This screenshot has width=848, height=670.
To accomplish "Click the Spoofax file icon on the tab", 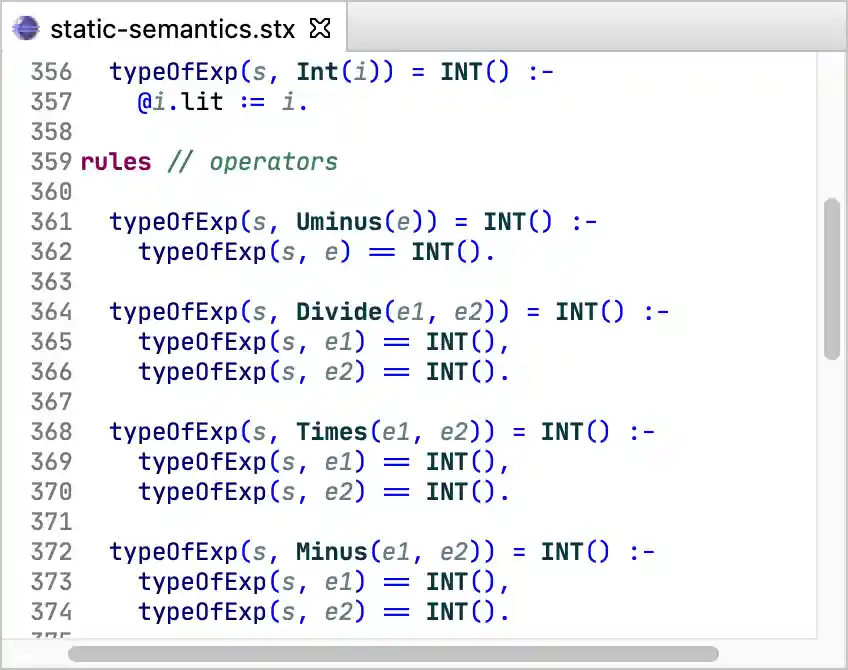I will tap(25, 28).
